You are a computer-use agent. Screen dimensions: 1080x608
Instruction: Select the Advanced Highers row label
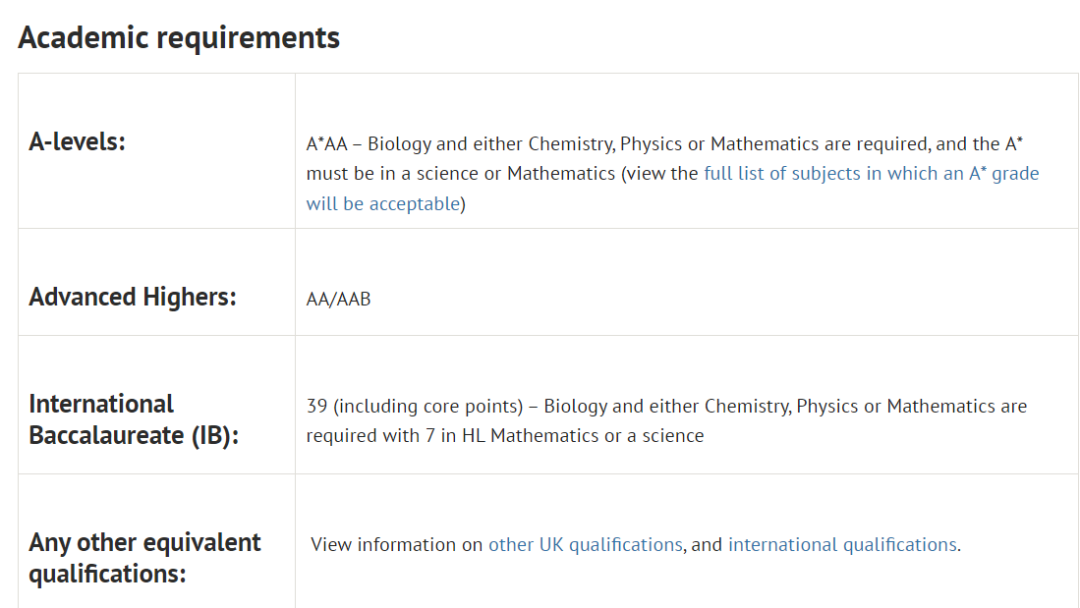[x=132, y=297]
